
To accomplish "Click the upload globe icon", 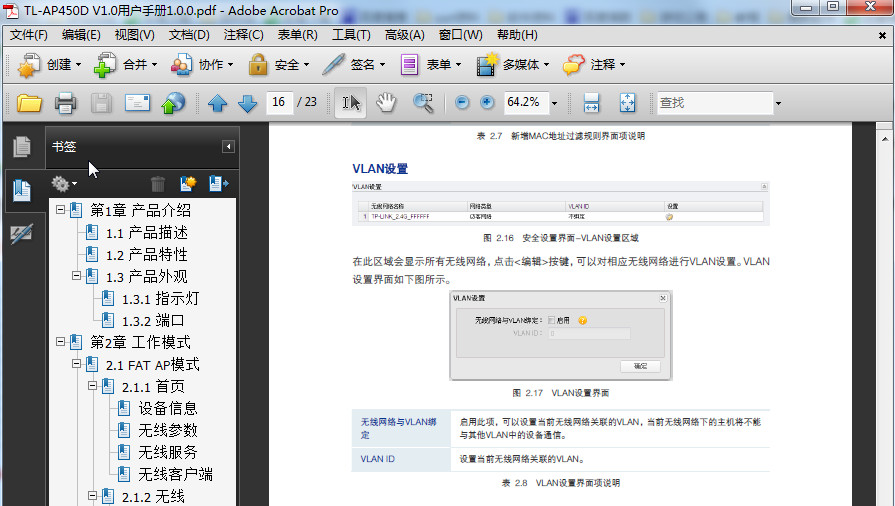I will point(173,103).
